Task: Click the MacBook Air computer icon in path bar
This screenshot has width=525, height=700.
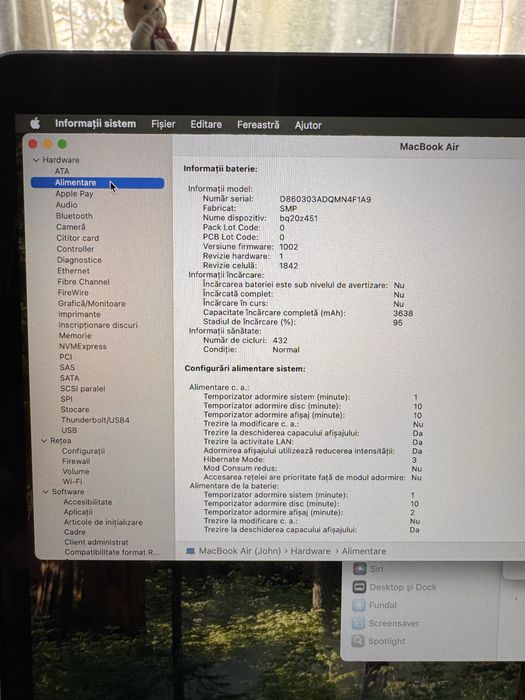Action: click(x=191, y=551)
